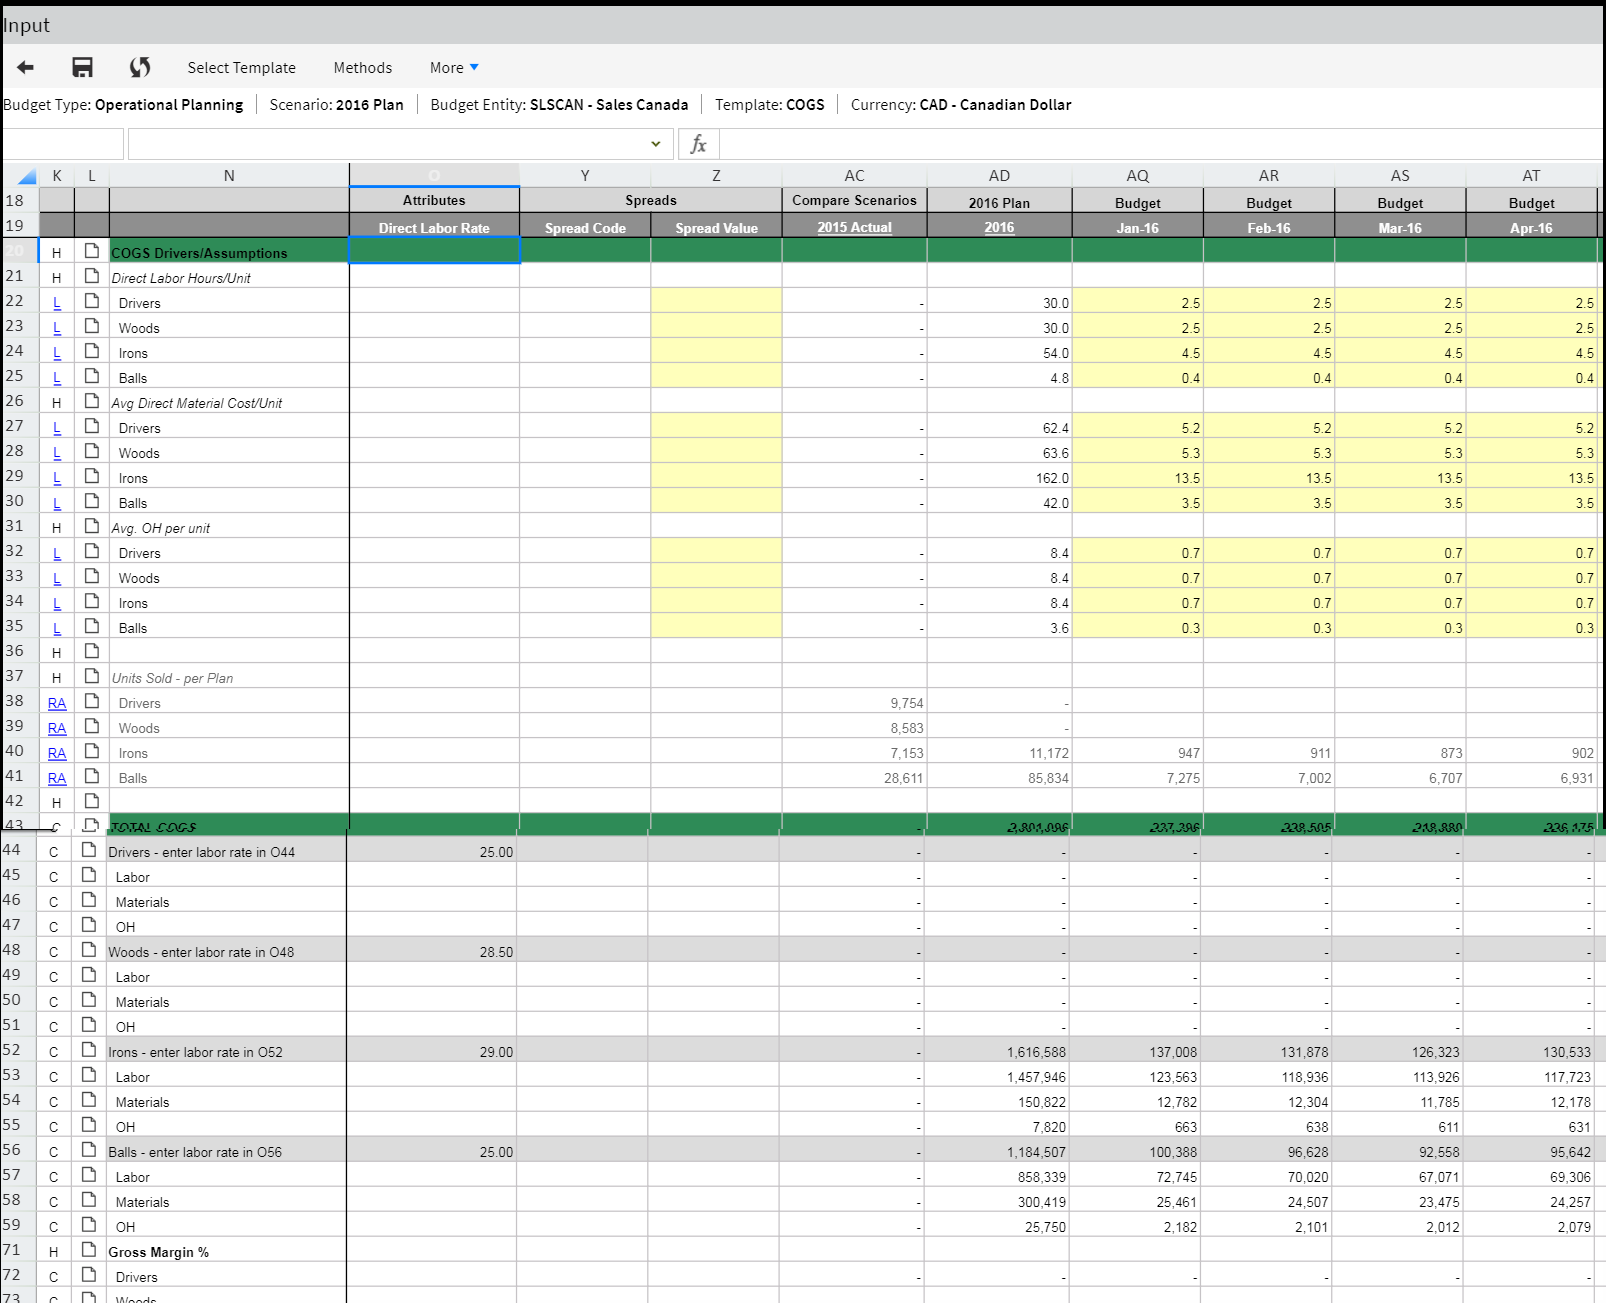The width and height of the screenshot is (1606, 1303).
Task: Open note icon on row 40 Irons
Action: [92, 751]
